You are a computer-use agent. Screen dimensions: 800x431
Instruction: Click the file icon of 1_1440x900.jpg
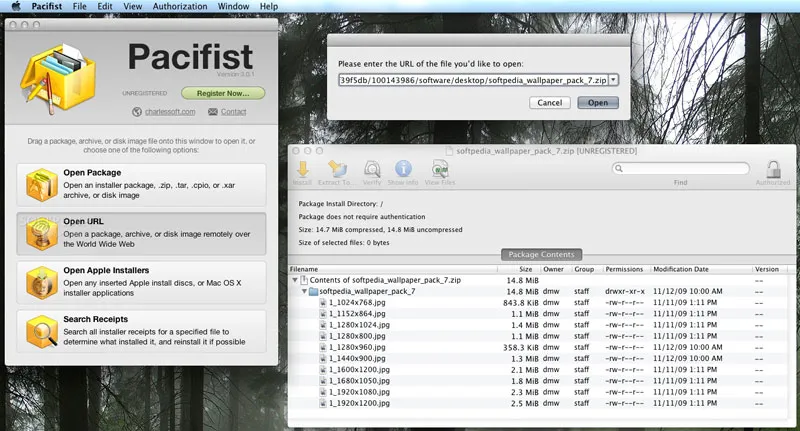(x=322, y=359)
